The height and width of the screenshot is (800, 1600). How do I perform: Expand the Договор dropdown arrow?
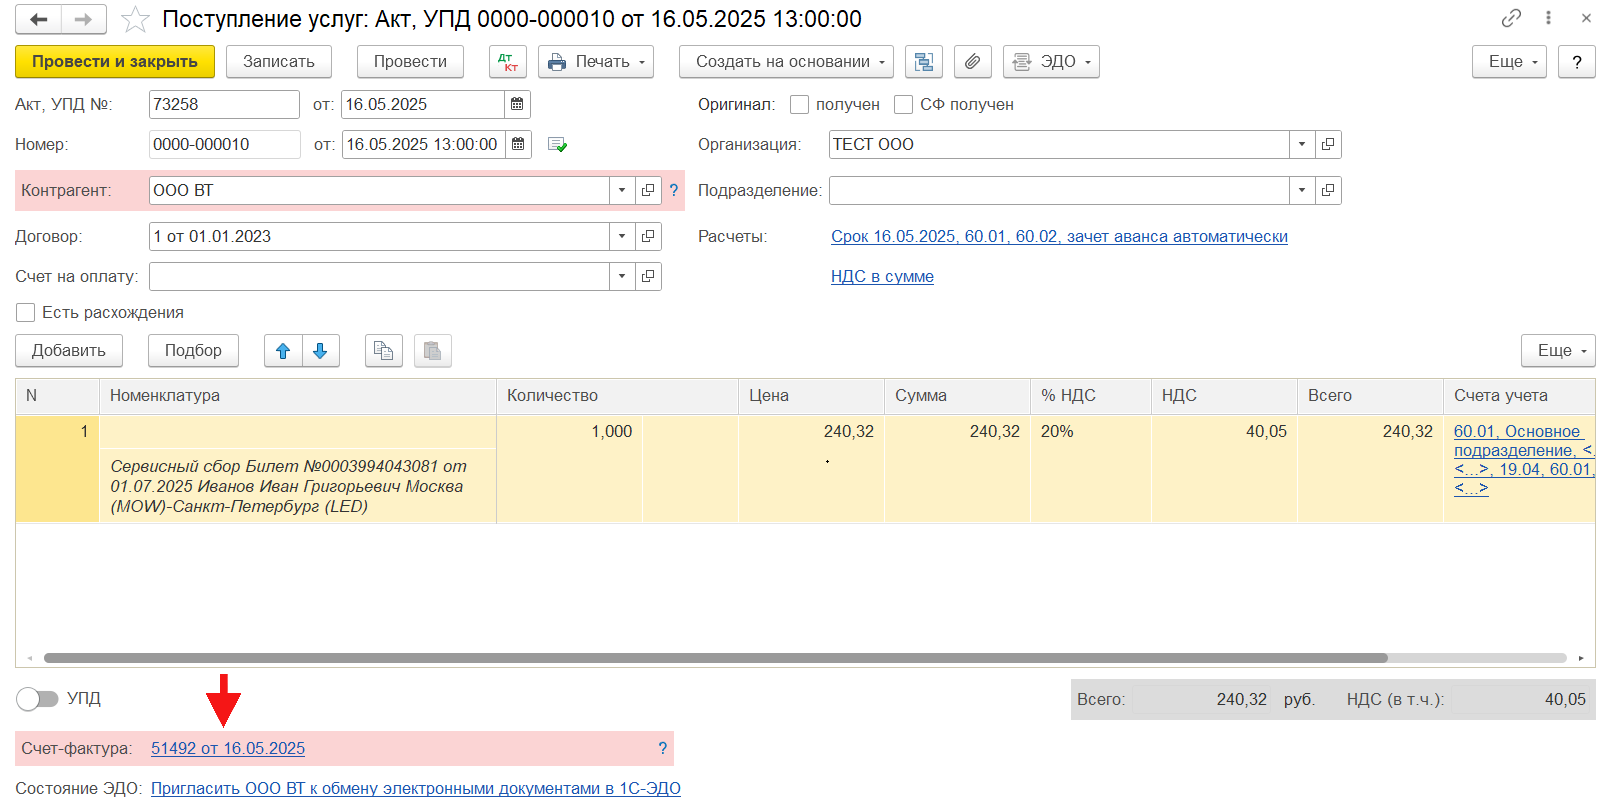click(622, 236)
